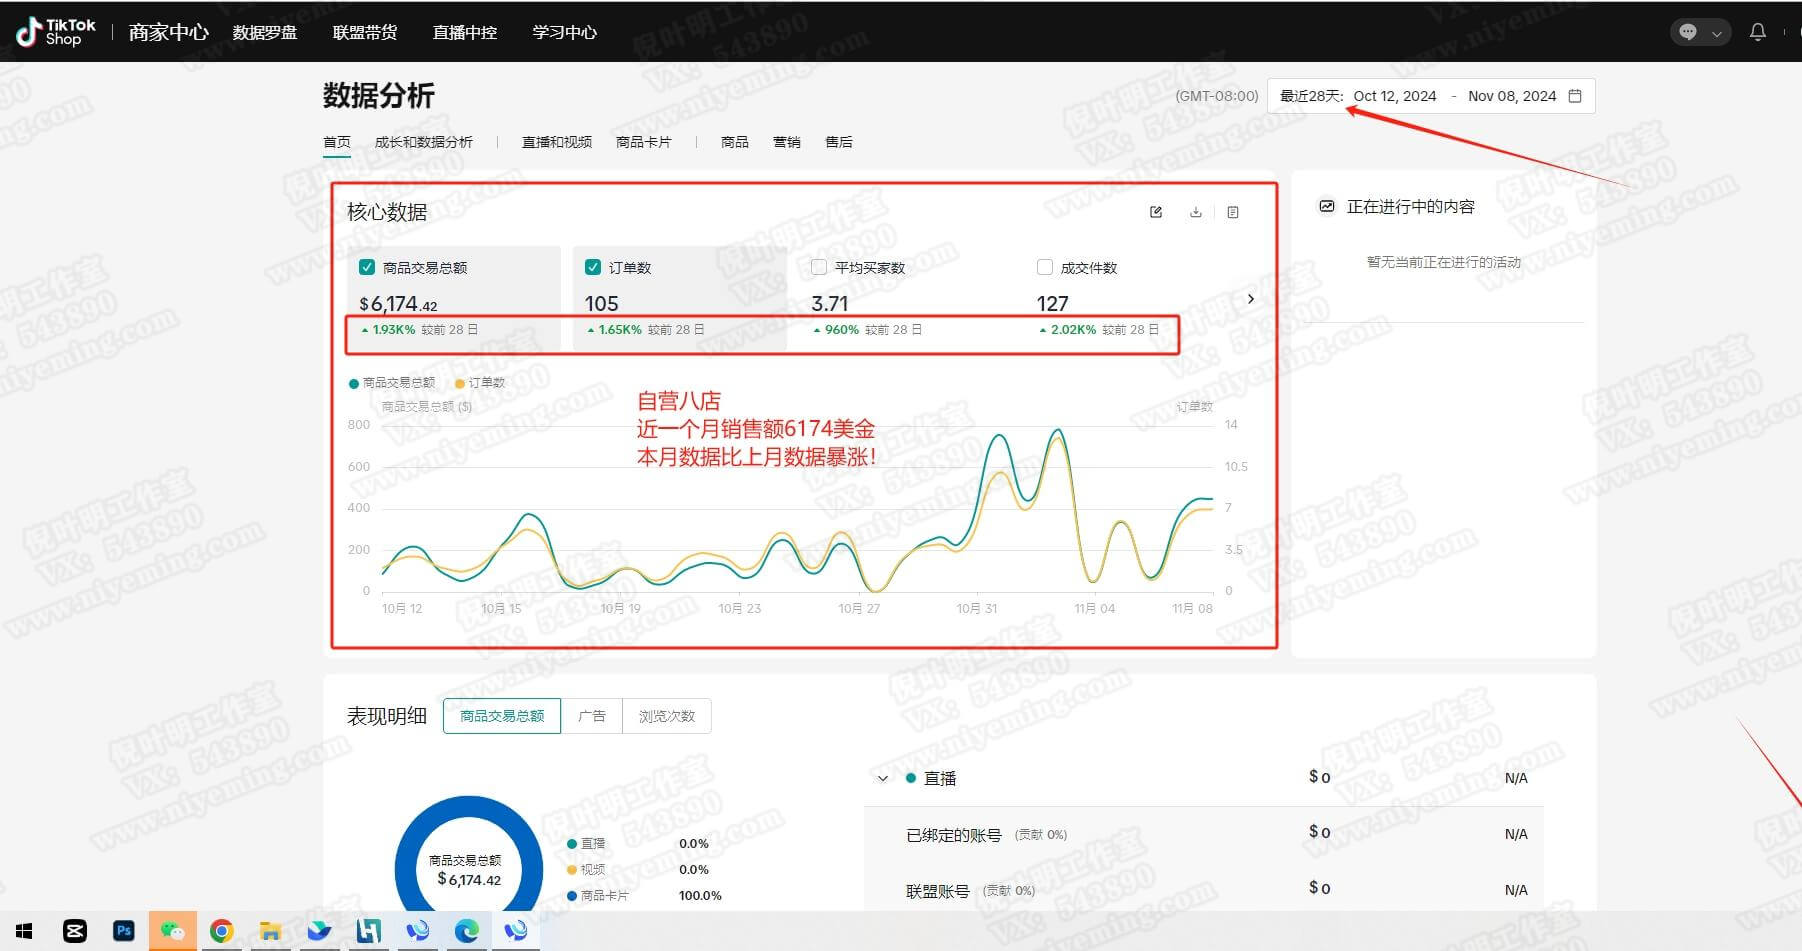Switch to the 成长和数据分析 tab
Screen dimensions: 1802x951
(424, 142)
